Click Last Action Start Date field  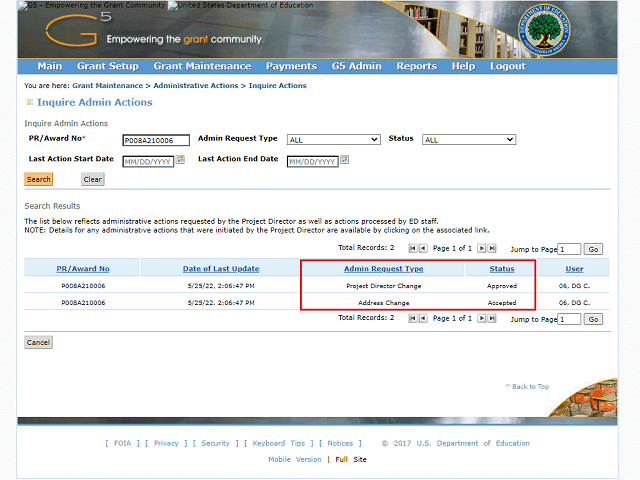(148, 162)
